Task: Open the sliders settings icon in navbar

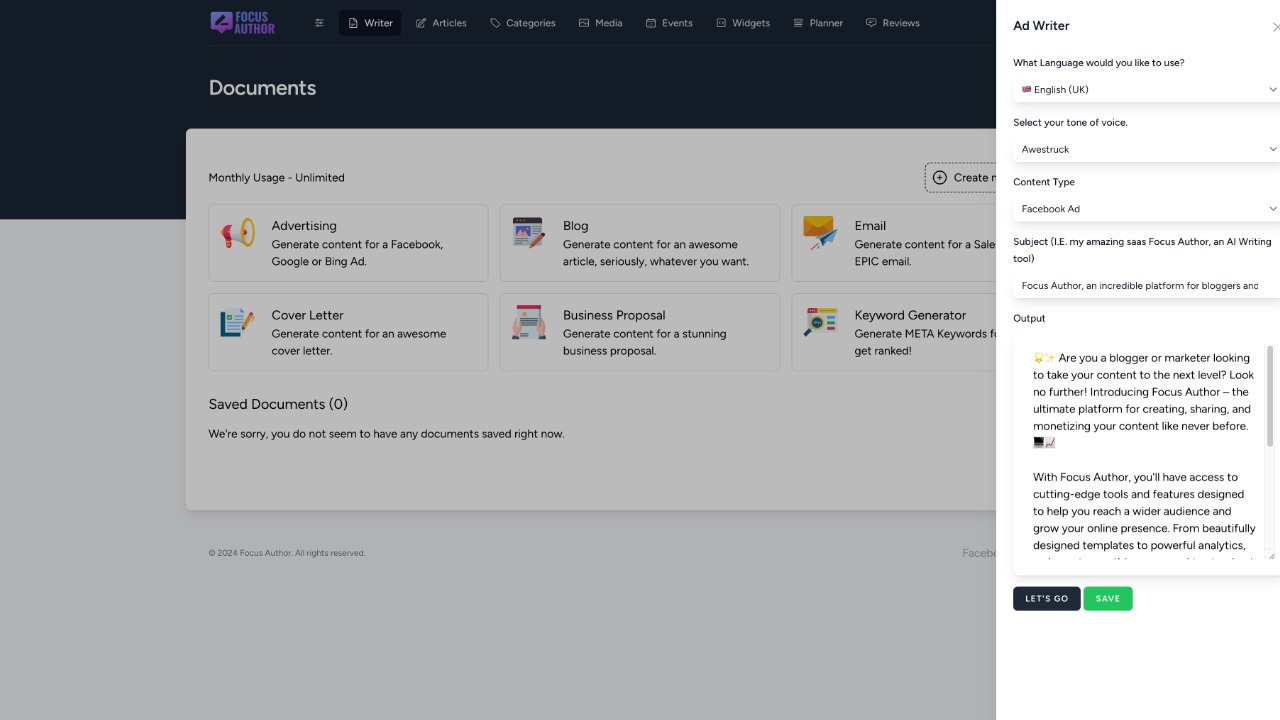Action: coord(319,23)
